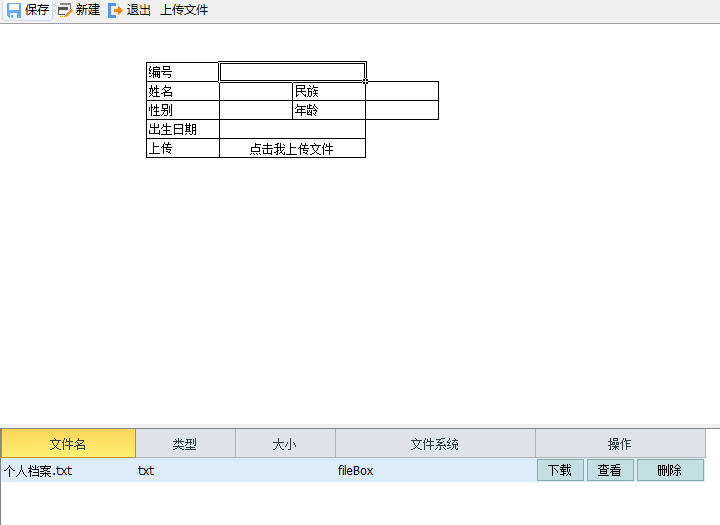The image size is (720, 525).
Task: Click the 新建 new record icon
Action: [65, 10]
